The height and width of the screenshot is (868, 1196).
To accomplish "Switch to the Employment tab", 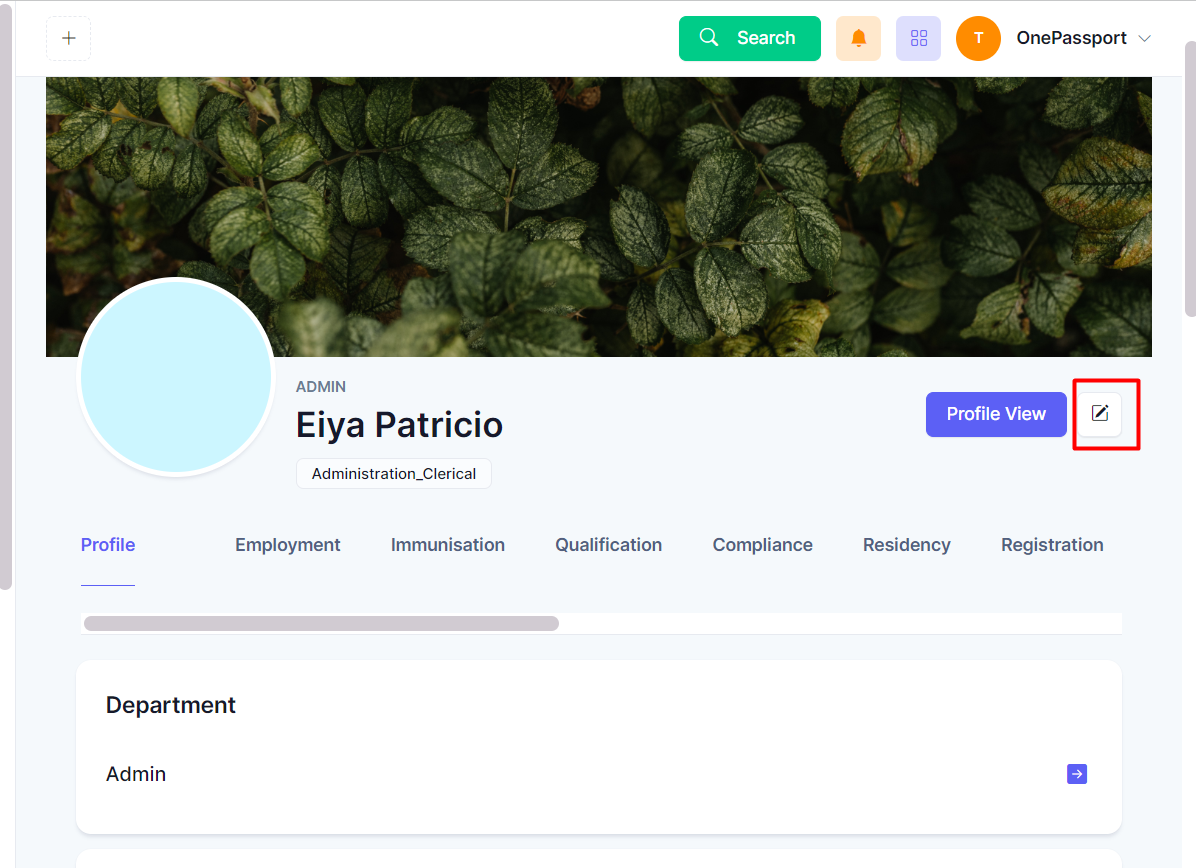I will [x=287, y=545].
